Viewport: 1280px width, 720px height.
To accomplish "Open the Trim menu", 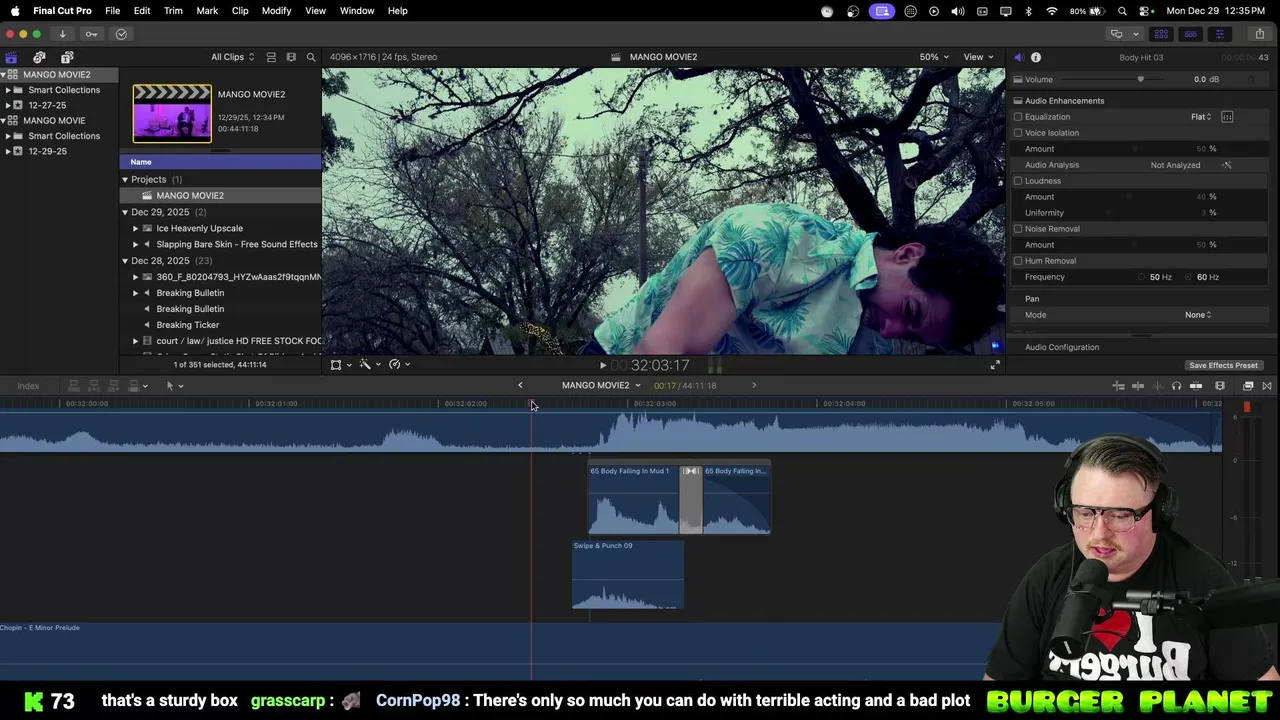I will coord(173,10).
